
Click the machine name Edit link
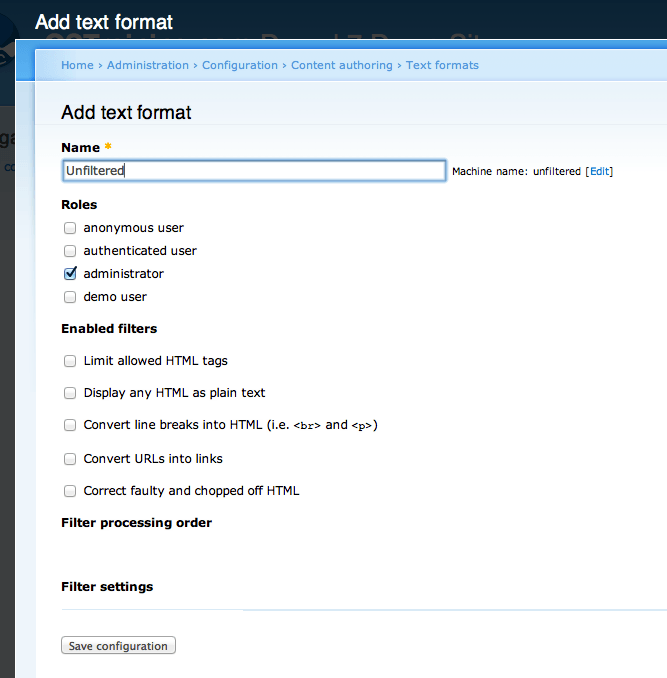(599, 172)
